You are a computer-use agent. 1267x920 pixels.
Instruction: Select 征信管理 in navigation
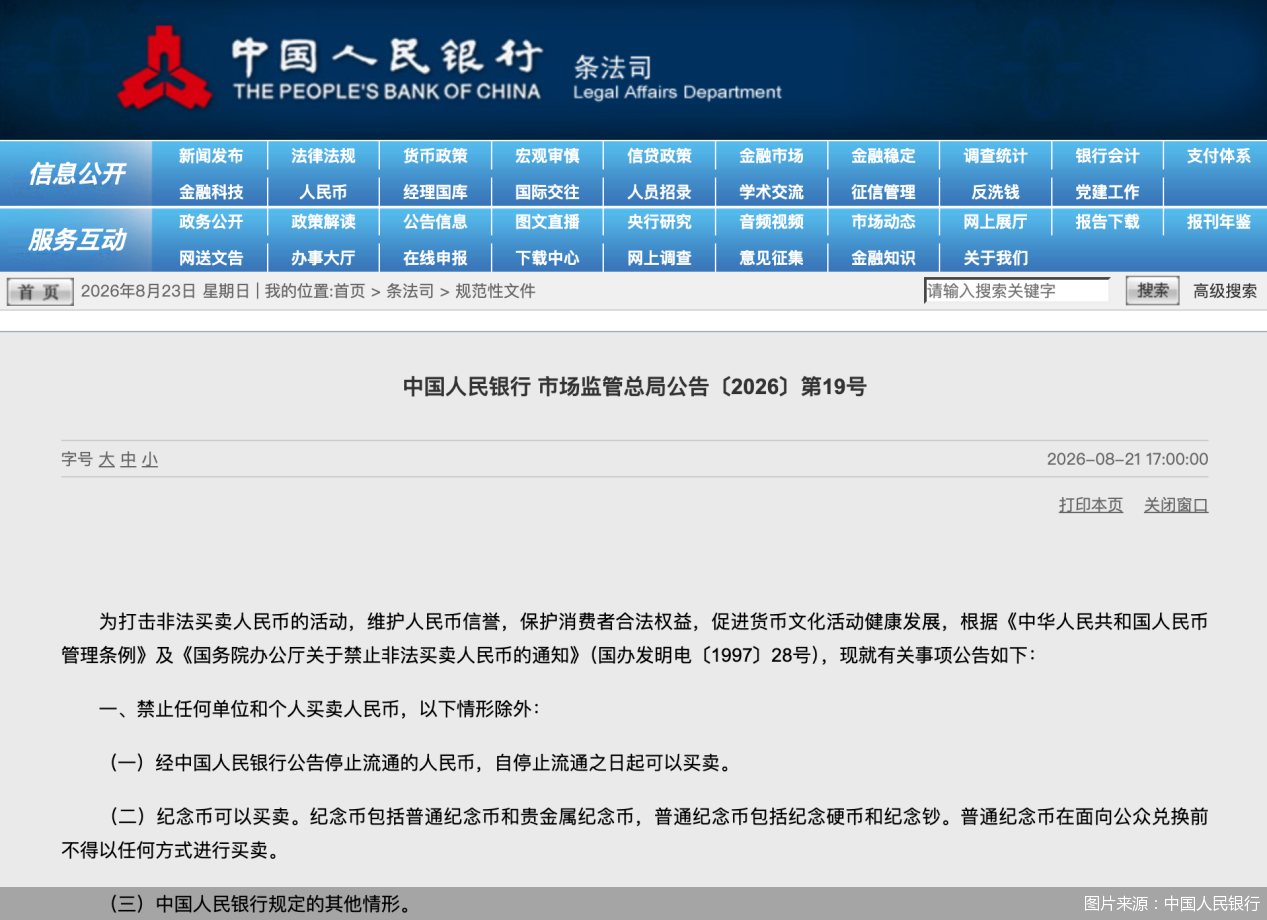883,192
